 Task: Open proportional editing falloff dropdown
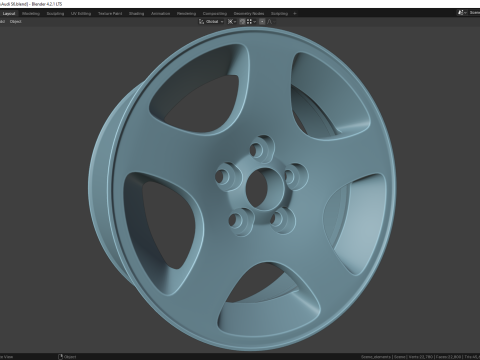click(271, 22)
